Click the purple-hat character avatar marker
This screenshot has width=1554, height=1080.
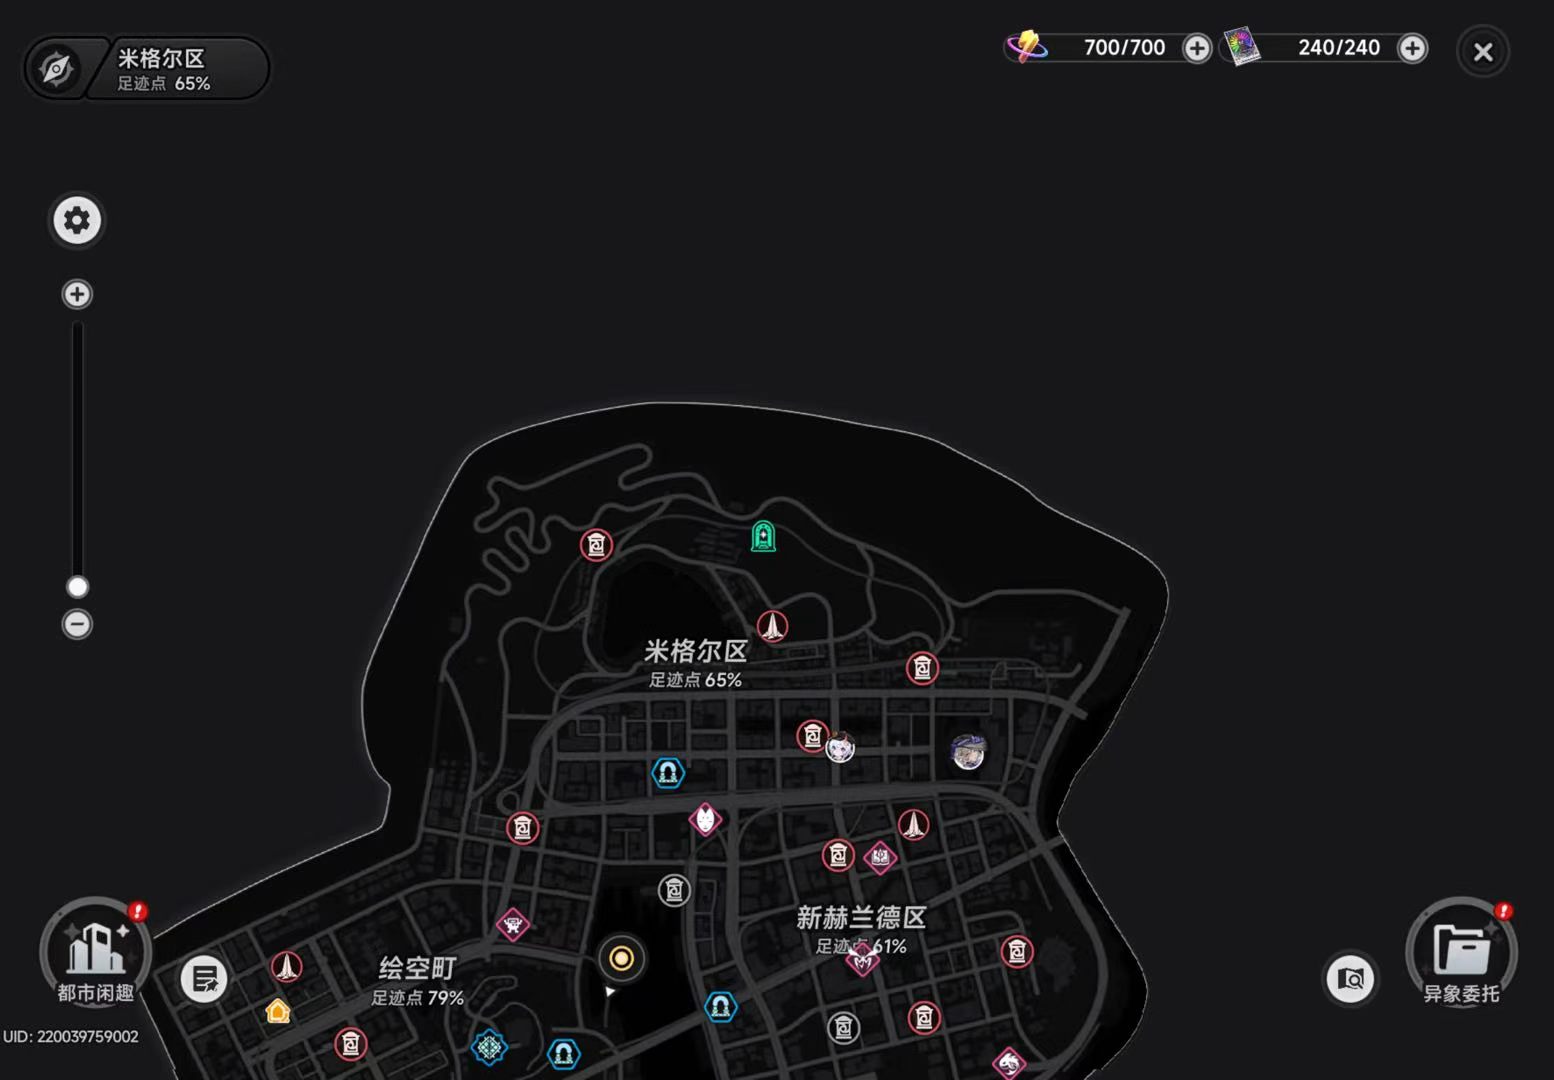(x=968, y=751)
